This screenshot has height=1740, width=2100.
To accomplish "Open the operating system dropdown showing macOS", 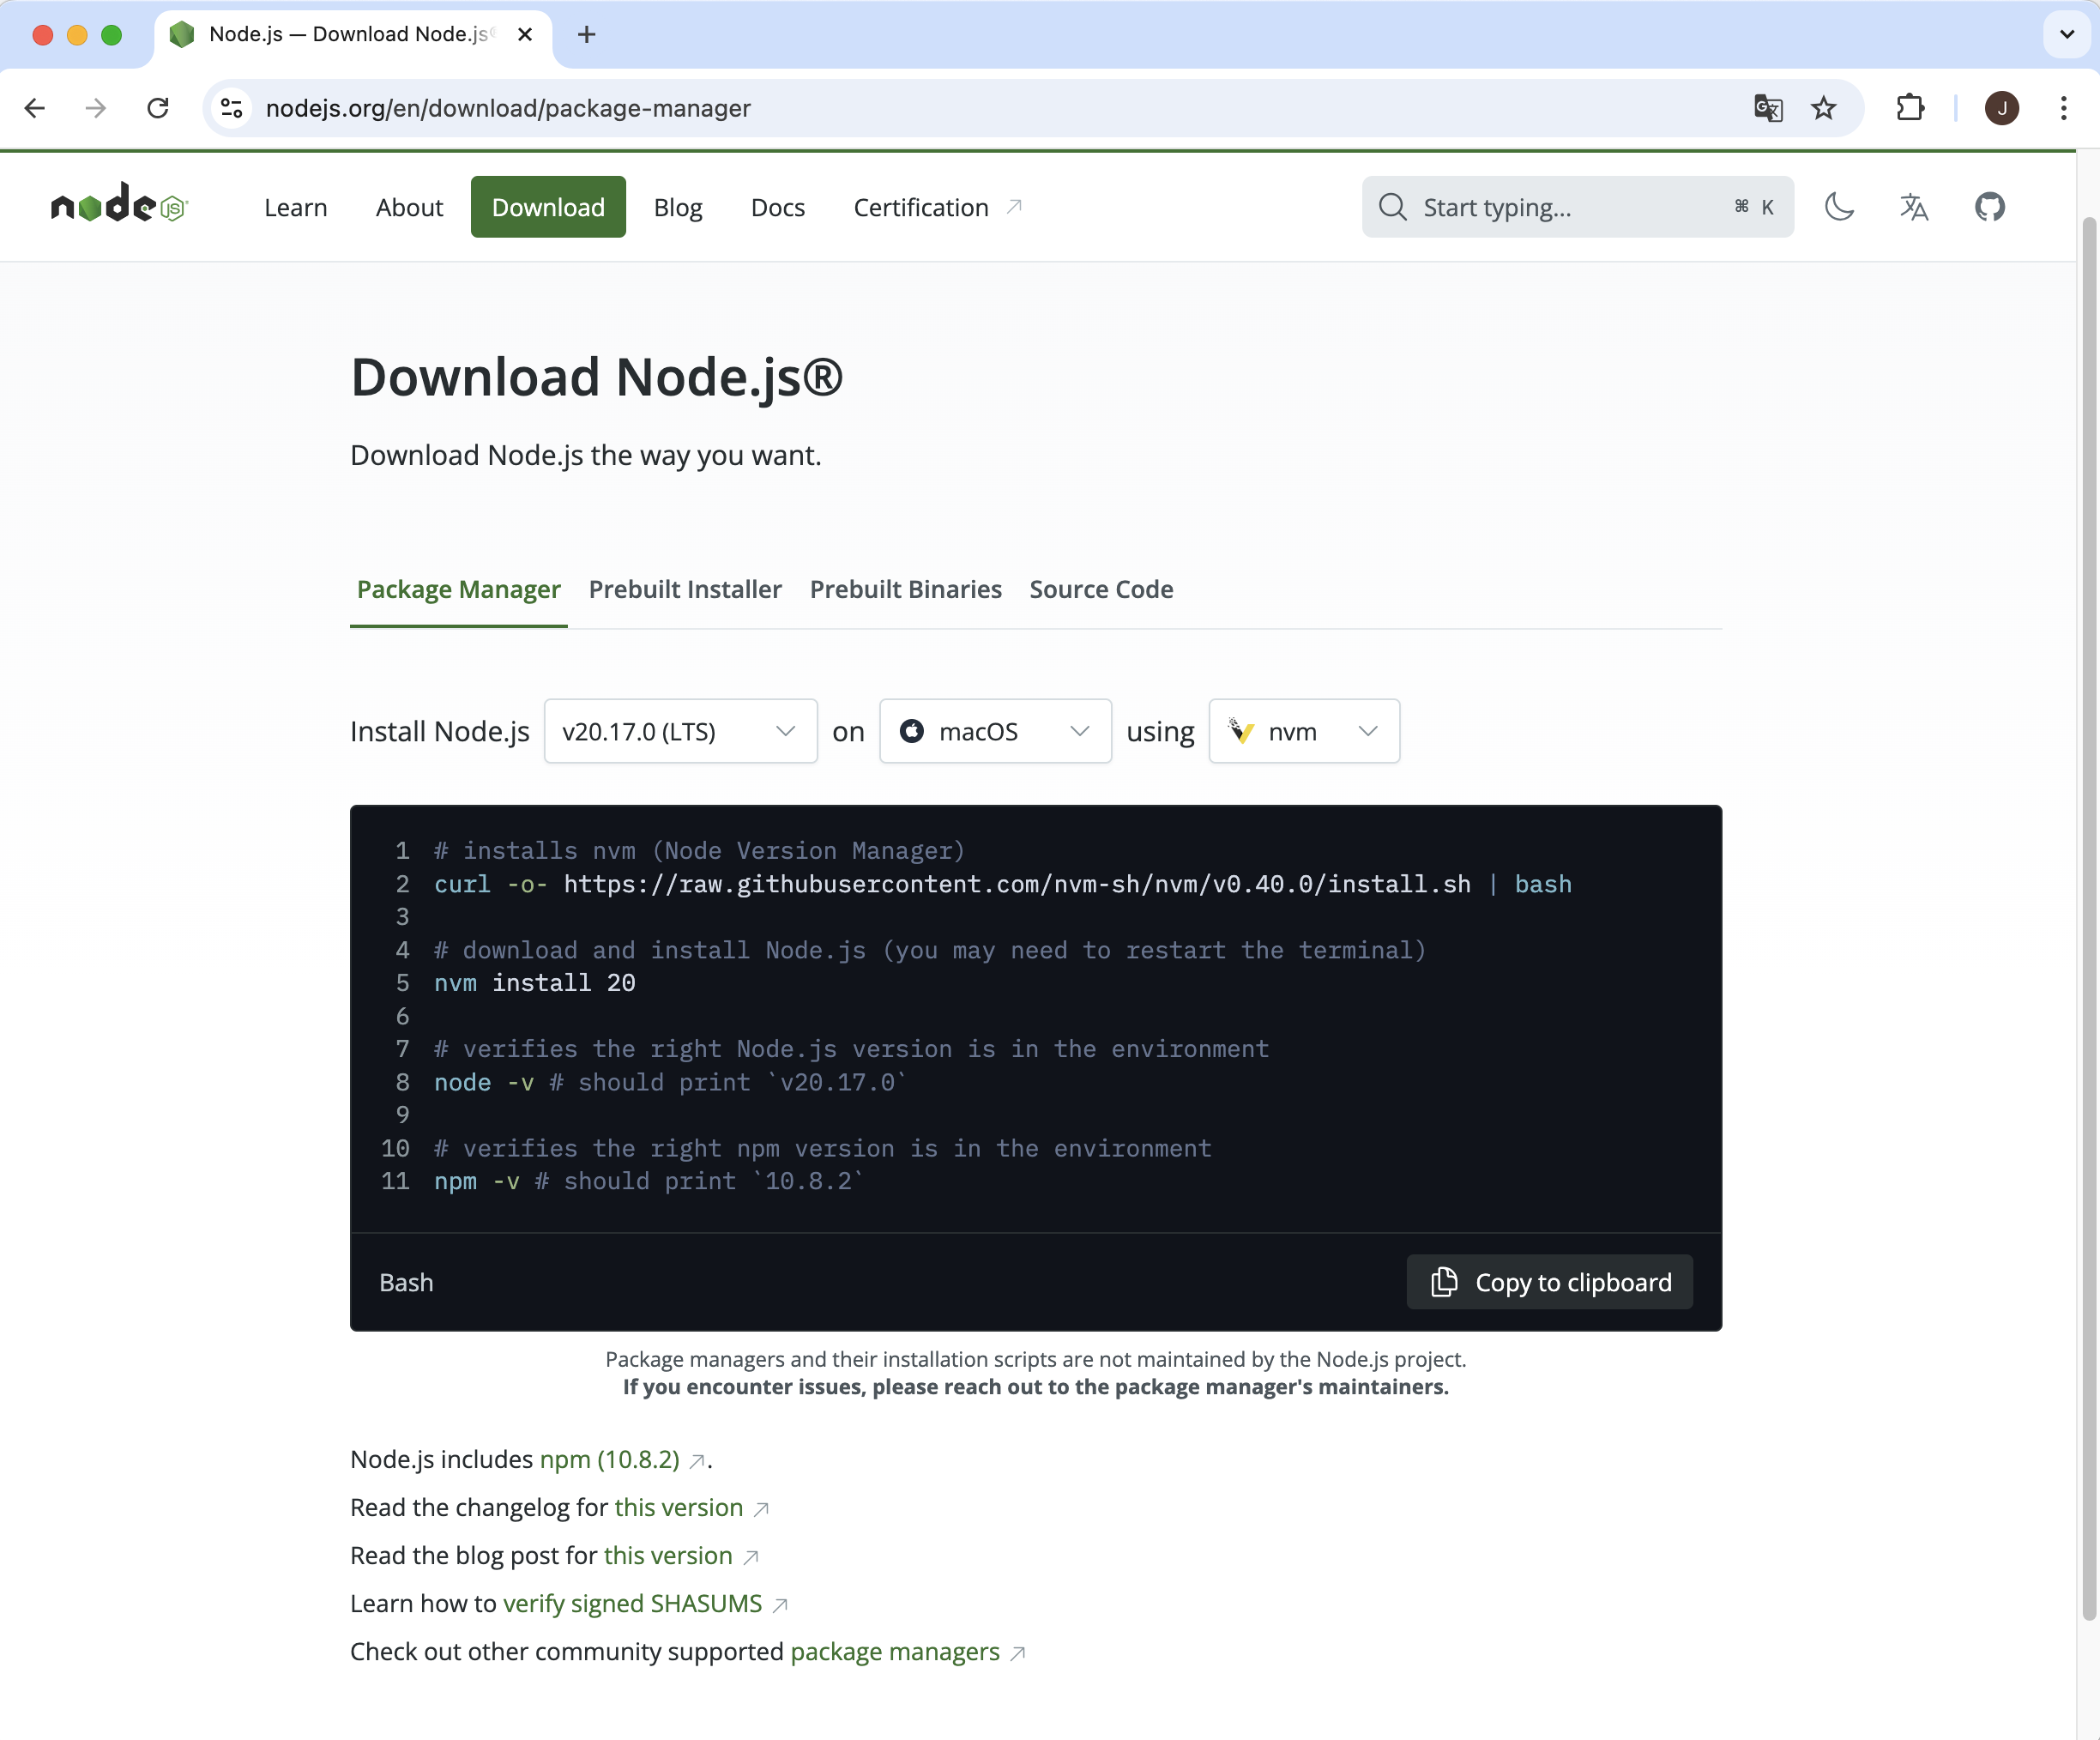I will point(994,731).
